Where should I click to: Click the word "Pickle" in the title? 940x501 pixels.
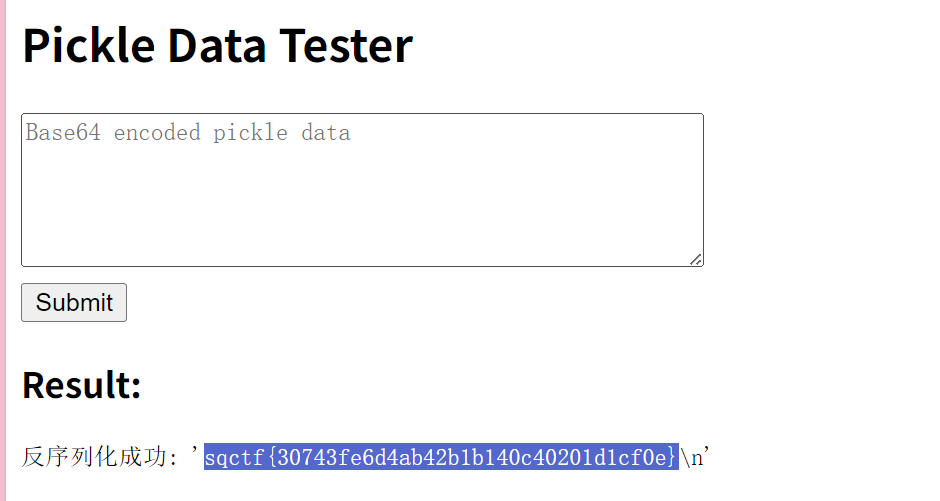tap(88, 45)
